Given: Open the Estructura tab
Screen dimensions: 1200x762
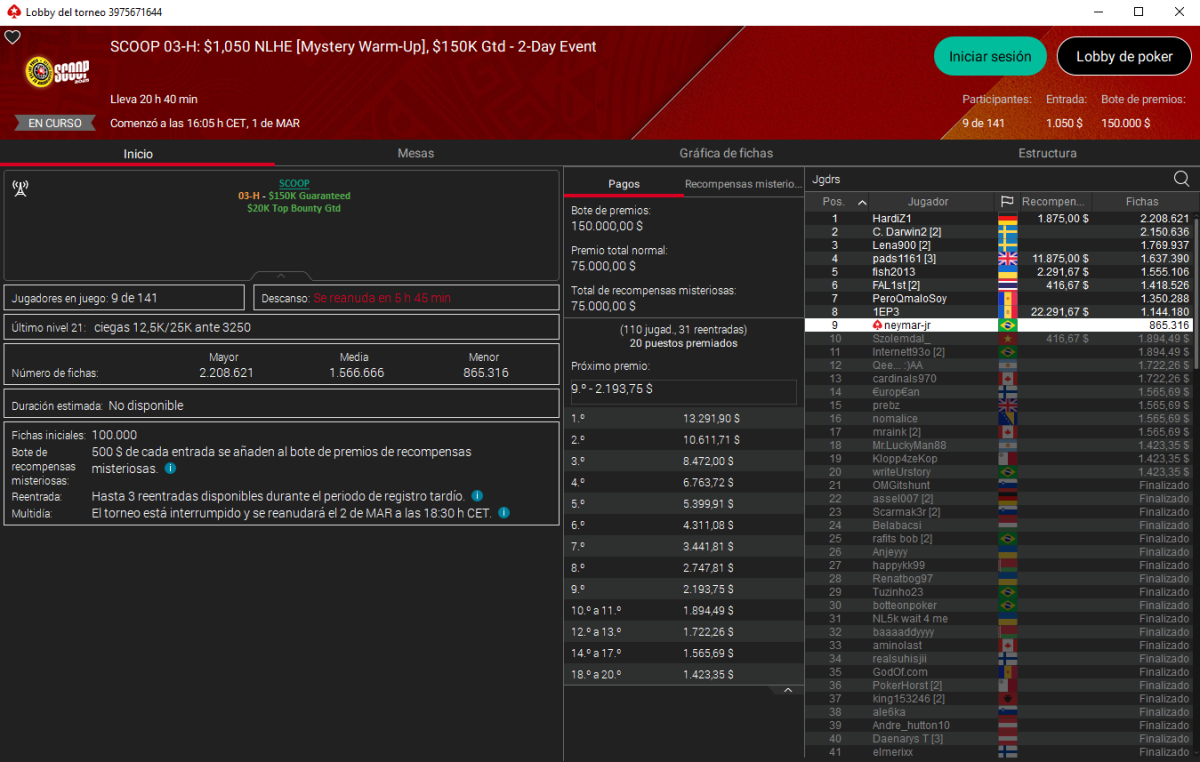Looking at the screenshot, I should point(1047,153).
